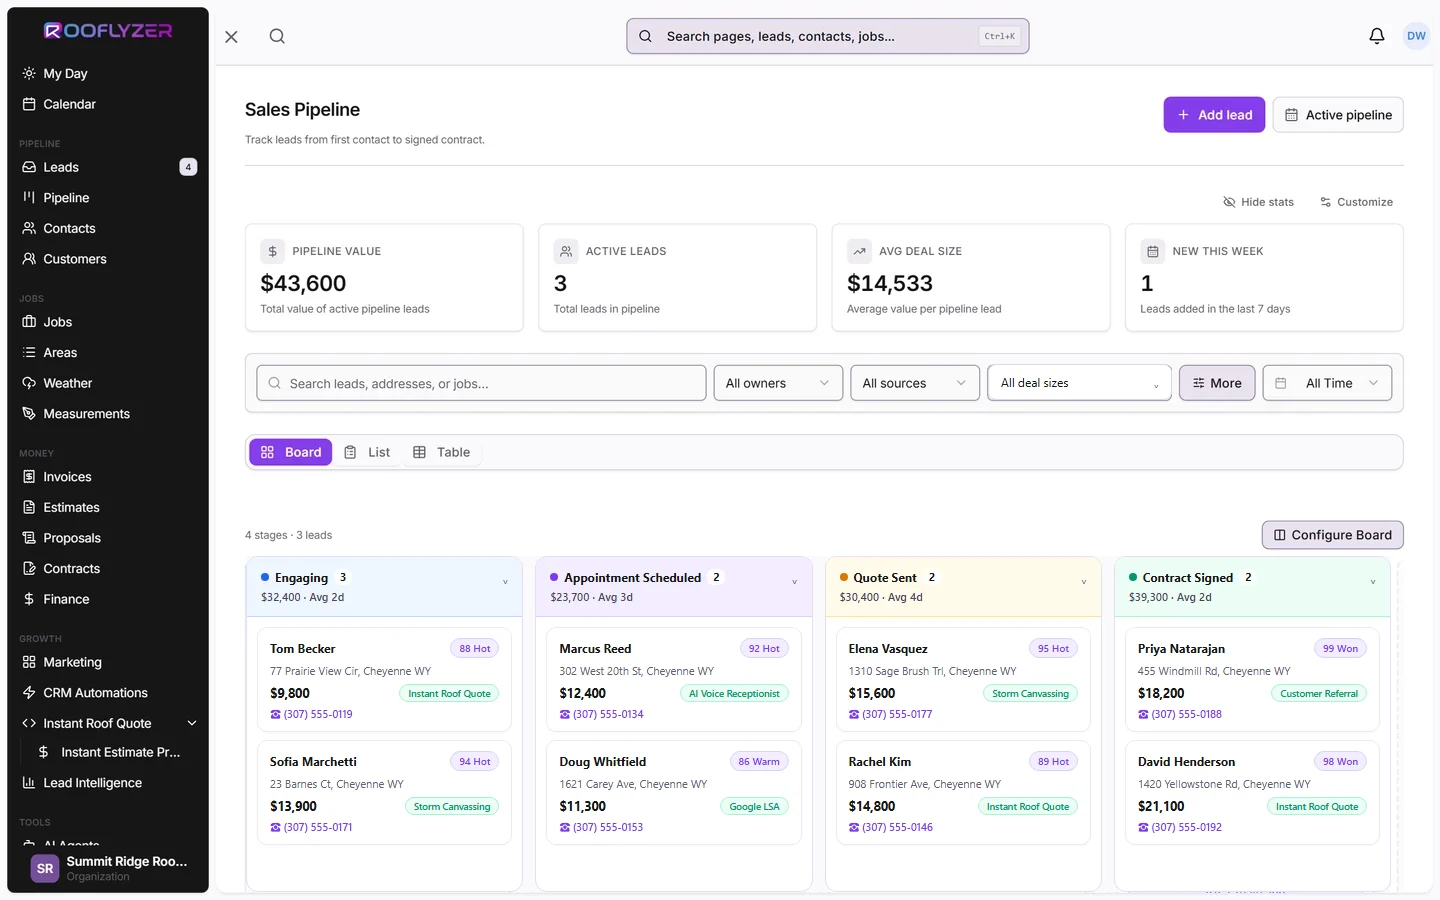Click the 86 Warm score badge
Screen dimensions: 1440x900
click(759, 762)
